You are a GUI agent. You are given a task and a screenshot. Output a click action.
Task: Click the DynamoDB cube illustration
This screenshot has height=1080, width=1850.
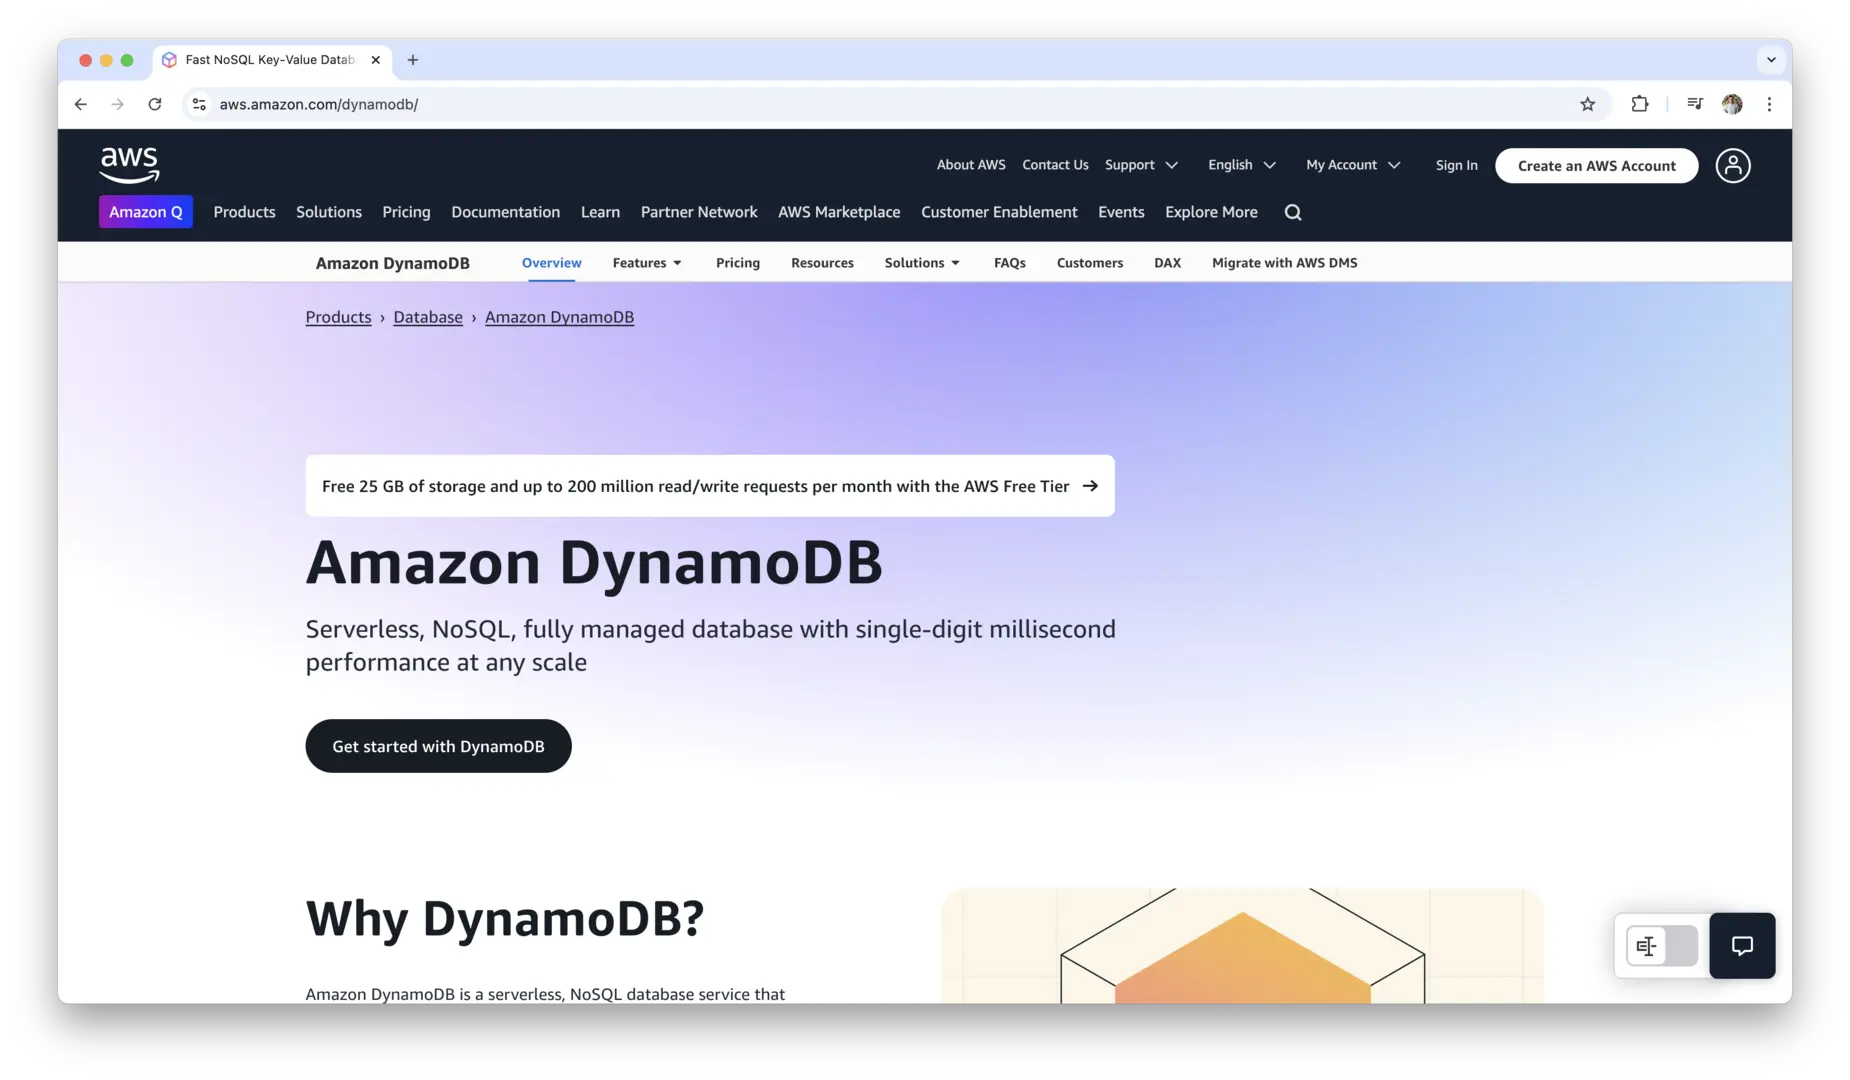point(1242,946)
